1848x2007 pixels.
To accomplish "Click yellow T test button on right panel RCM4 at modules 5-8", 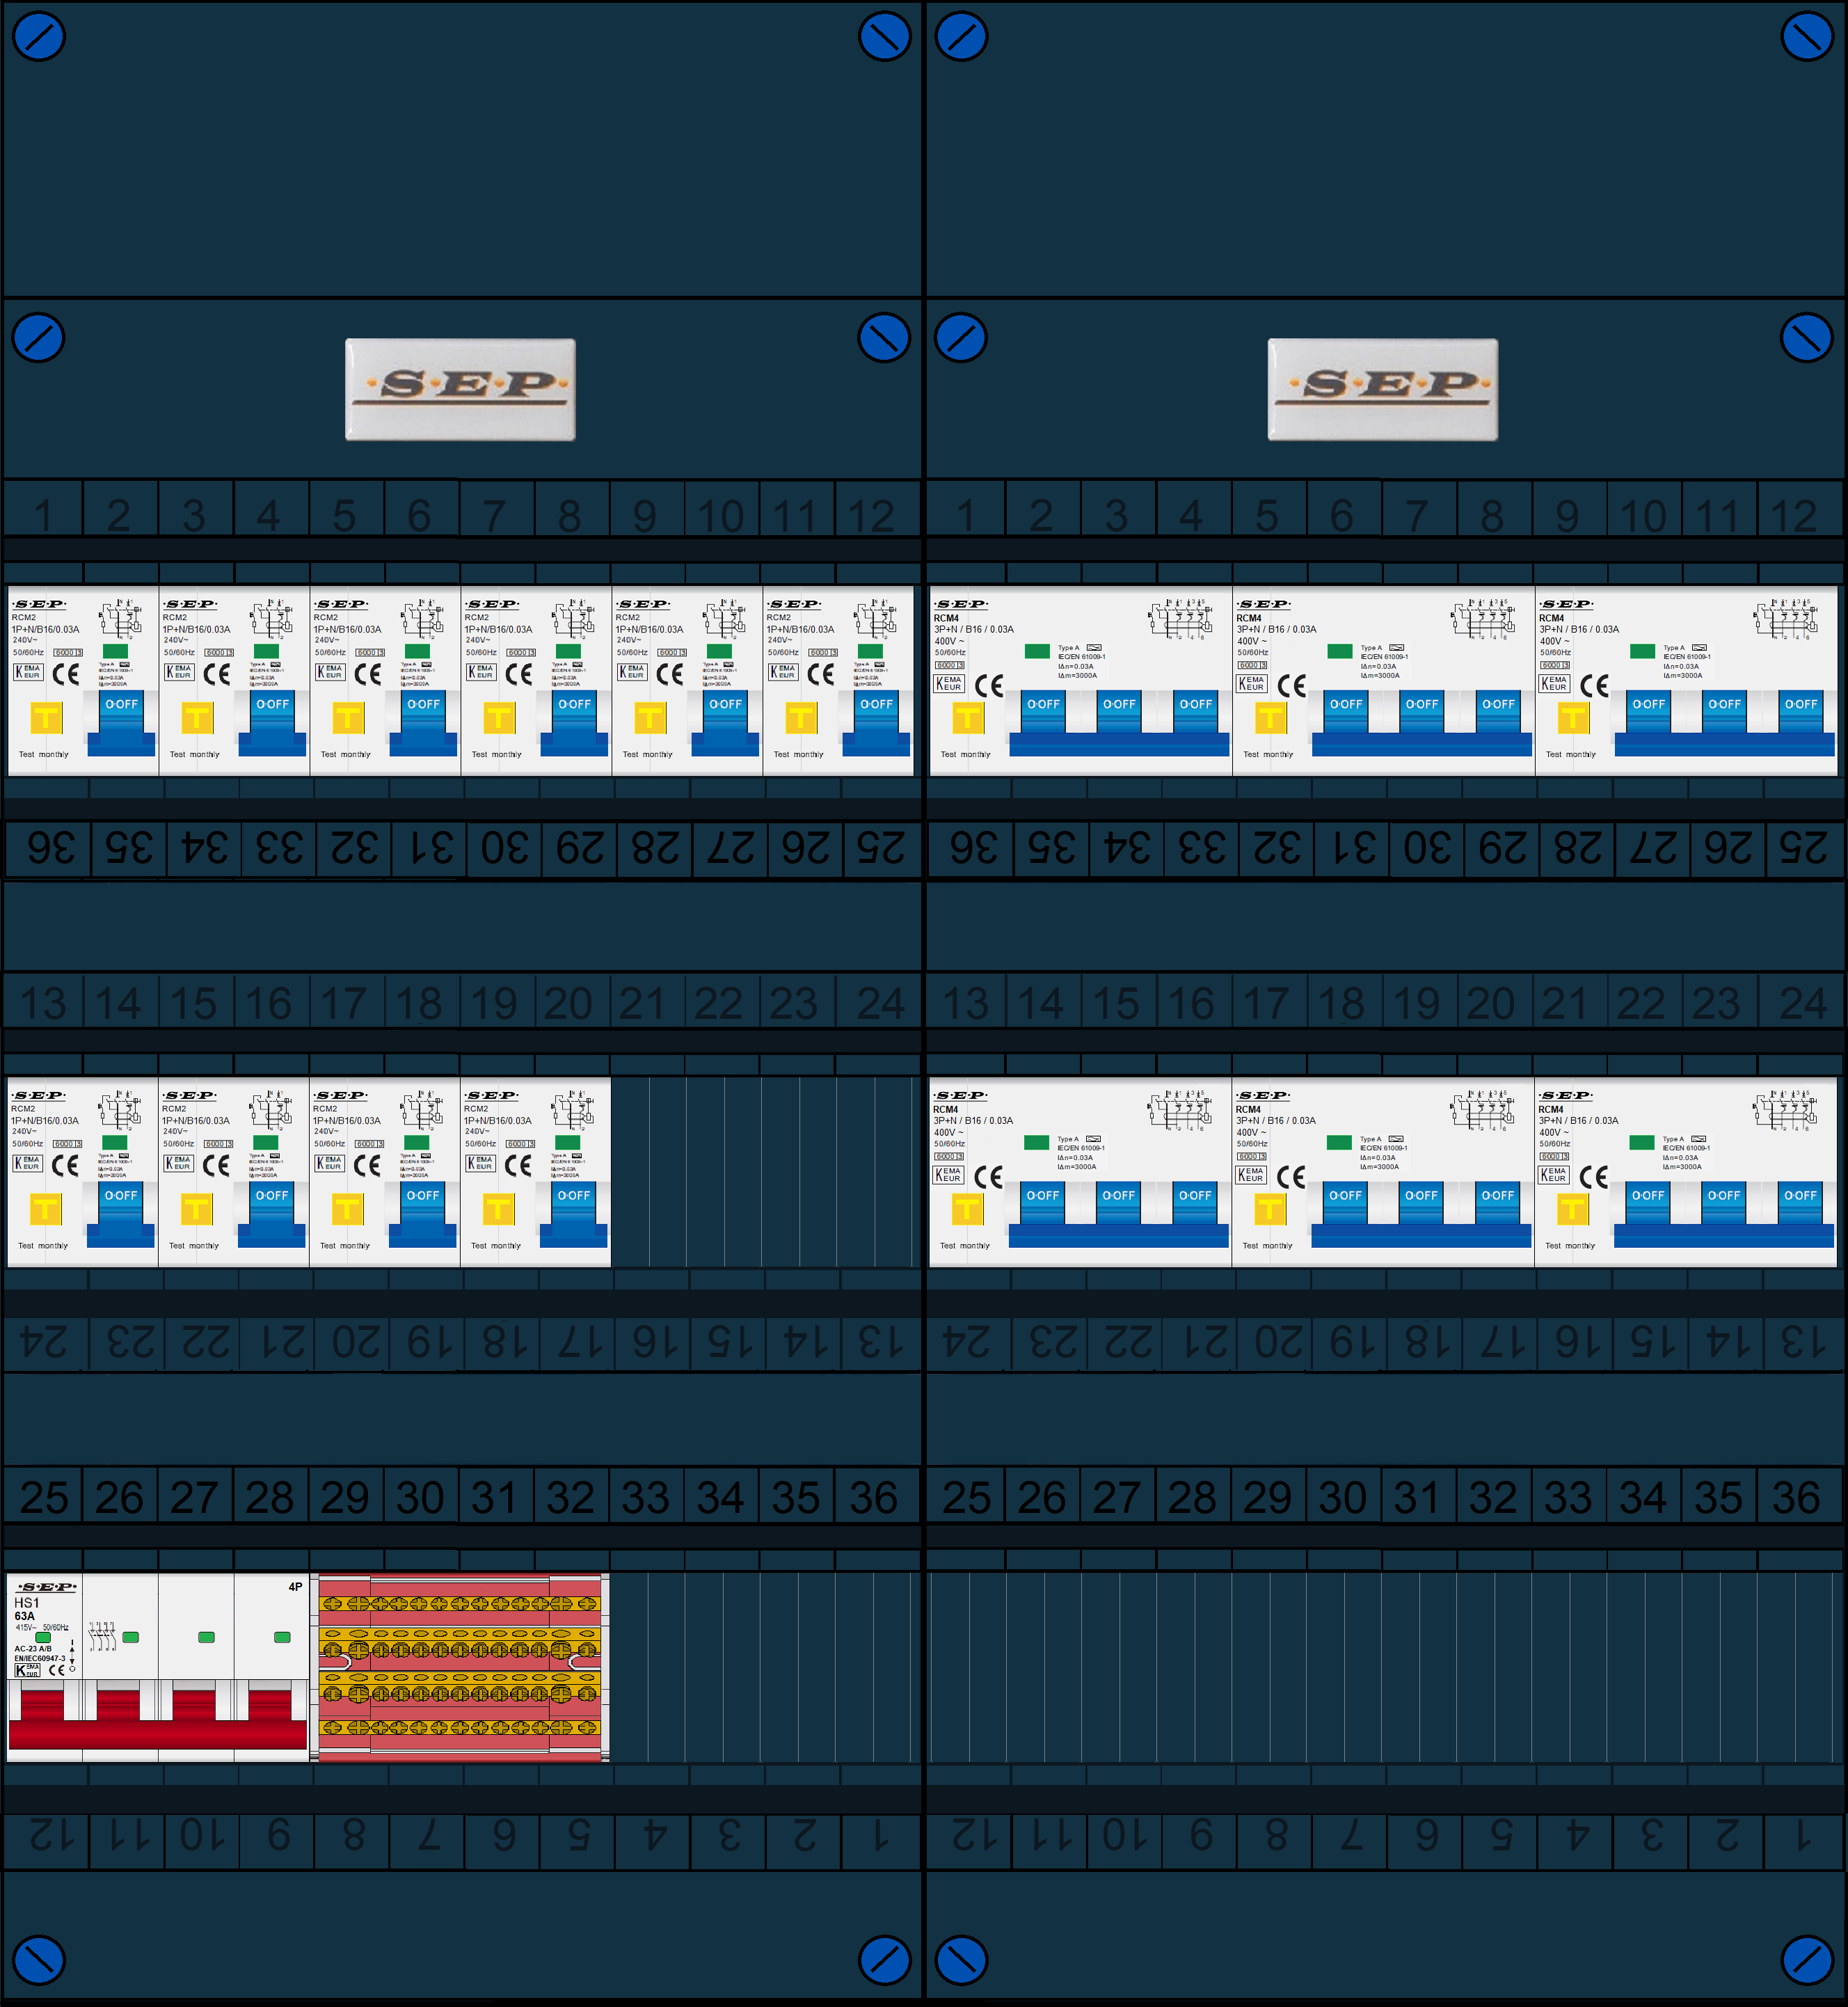I will click(1270, 718).
